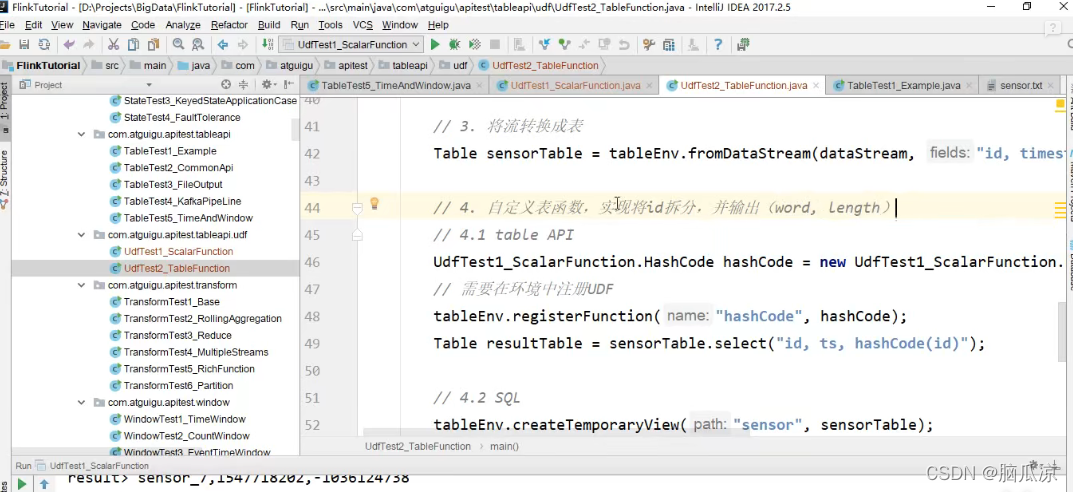Collapse the com.atguigu.apitest.tableapi.udf package
Image resolution: width=1073 pixels, height=492 pixels.
point(82,235)
